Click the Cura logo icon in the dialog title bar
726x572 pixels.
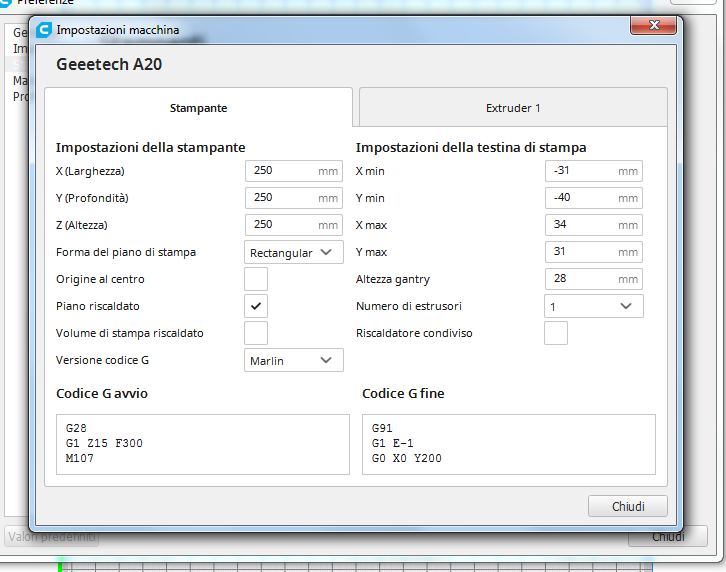(x=44, y=30)
